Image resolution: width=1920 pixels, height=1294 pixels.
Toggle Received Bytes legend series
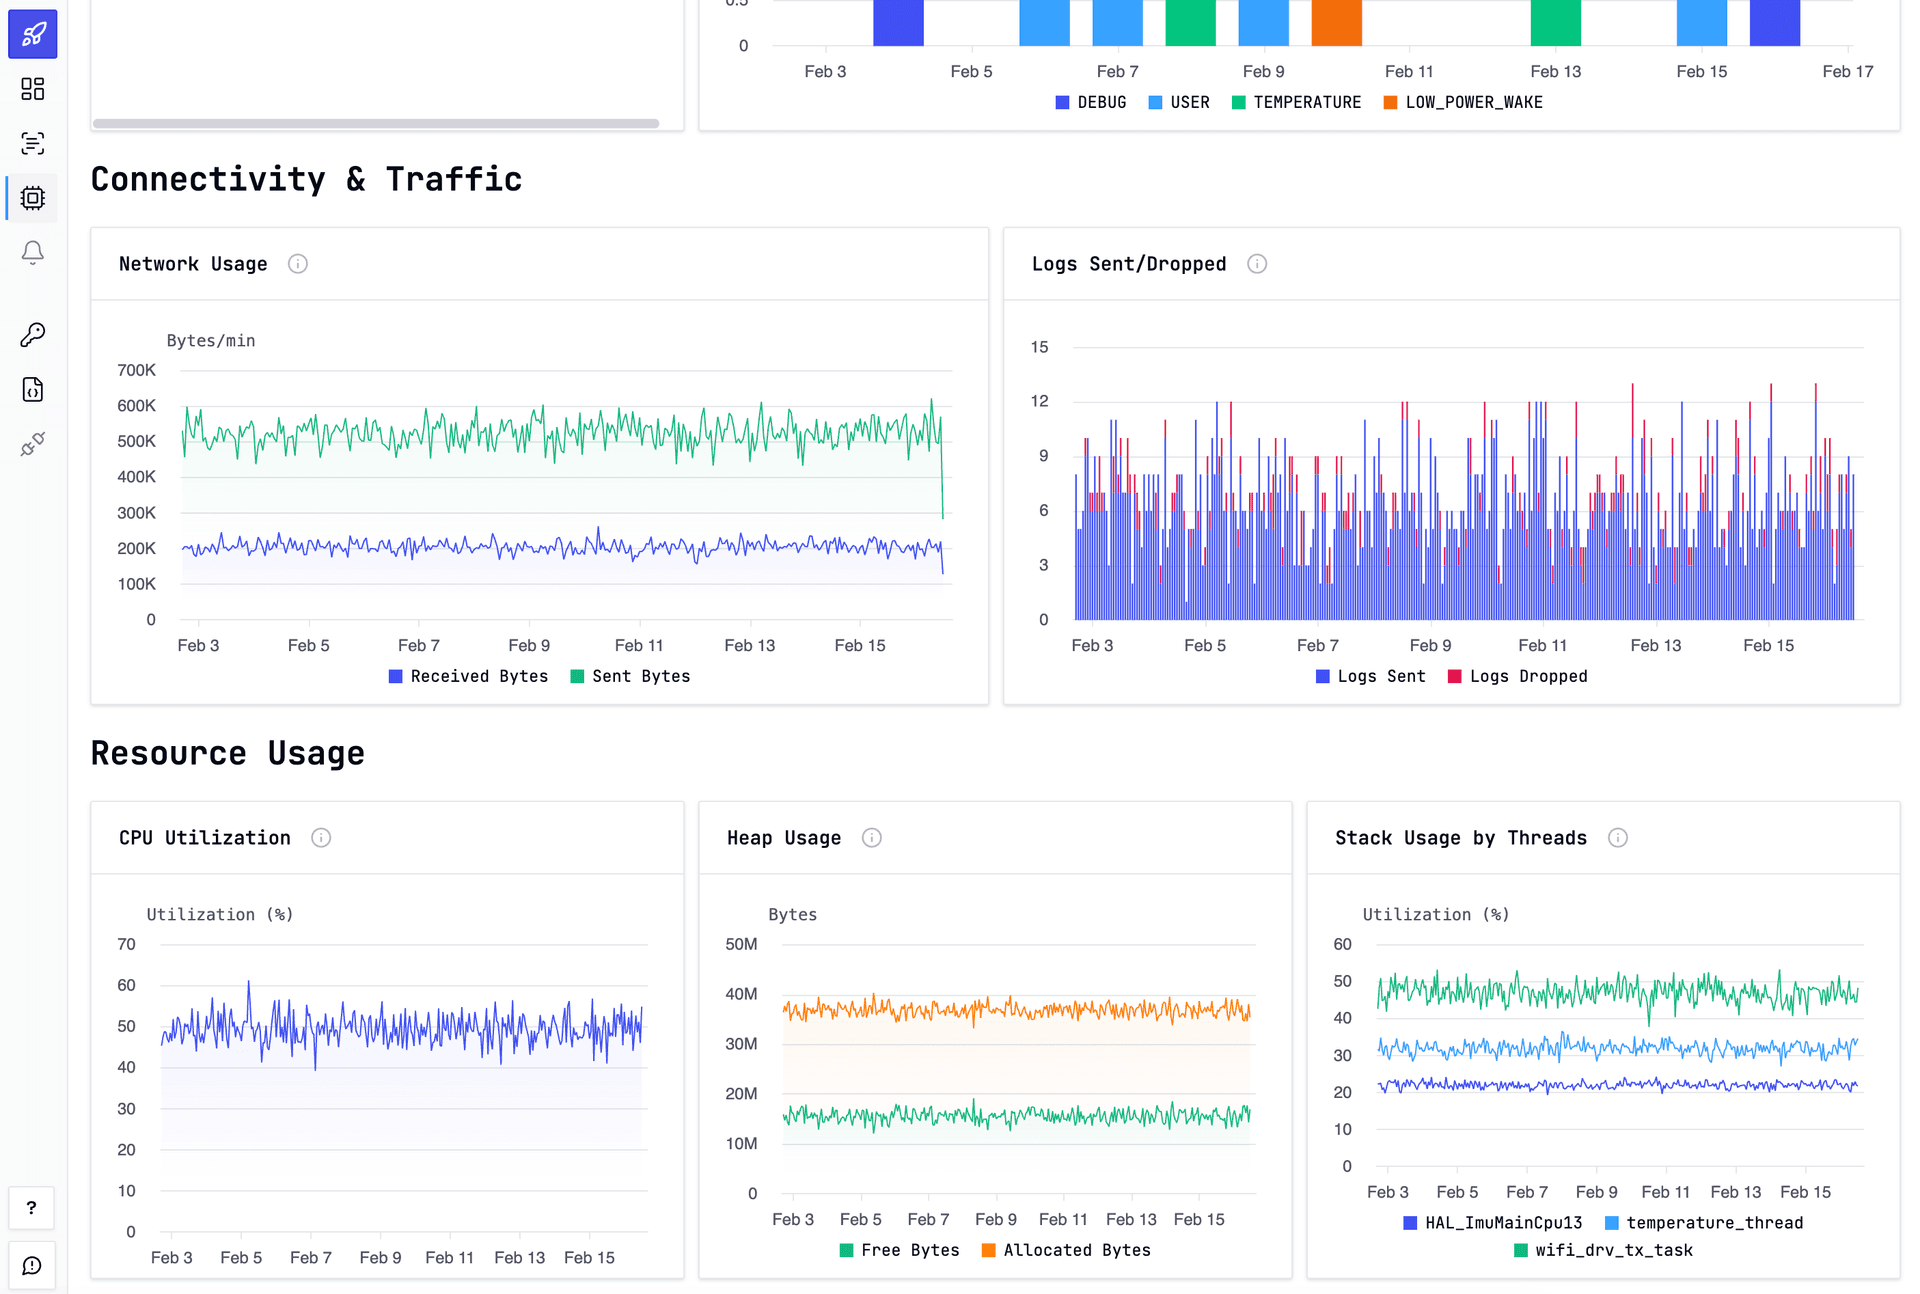[x=468, y=677]
